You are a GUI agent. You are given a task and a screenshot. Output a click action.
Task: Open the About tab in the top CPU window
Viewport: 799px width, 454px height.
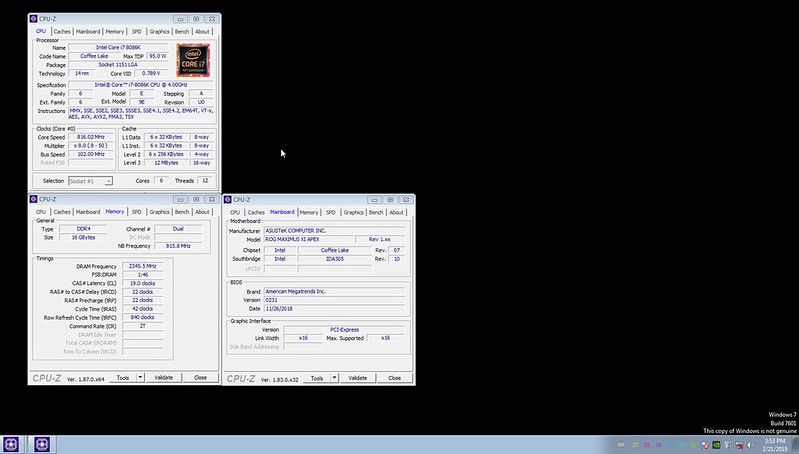point(202,32)
